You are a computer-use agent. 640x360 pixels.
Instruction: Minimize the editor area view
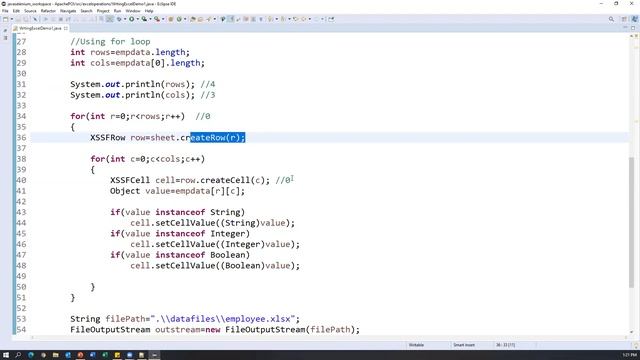coord(625,28)
